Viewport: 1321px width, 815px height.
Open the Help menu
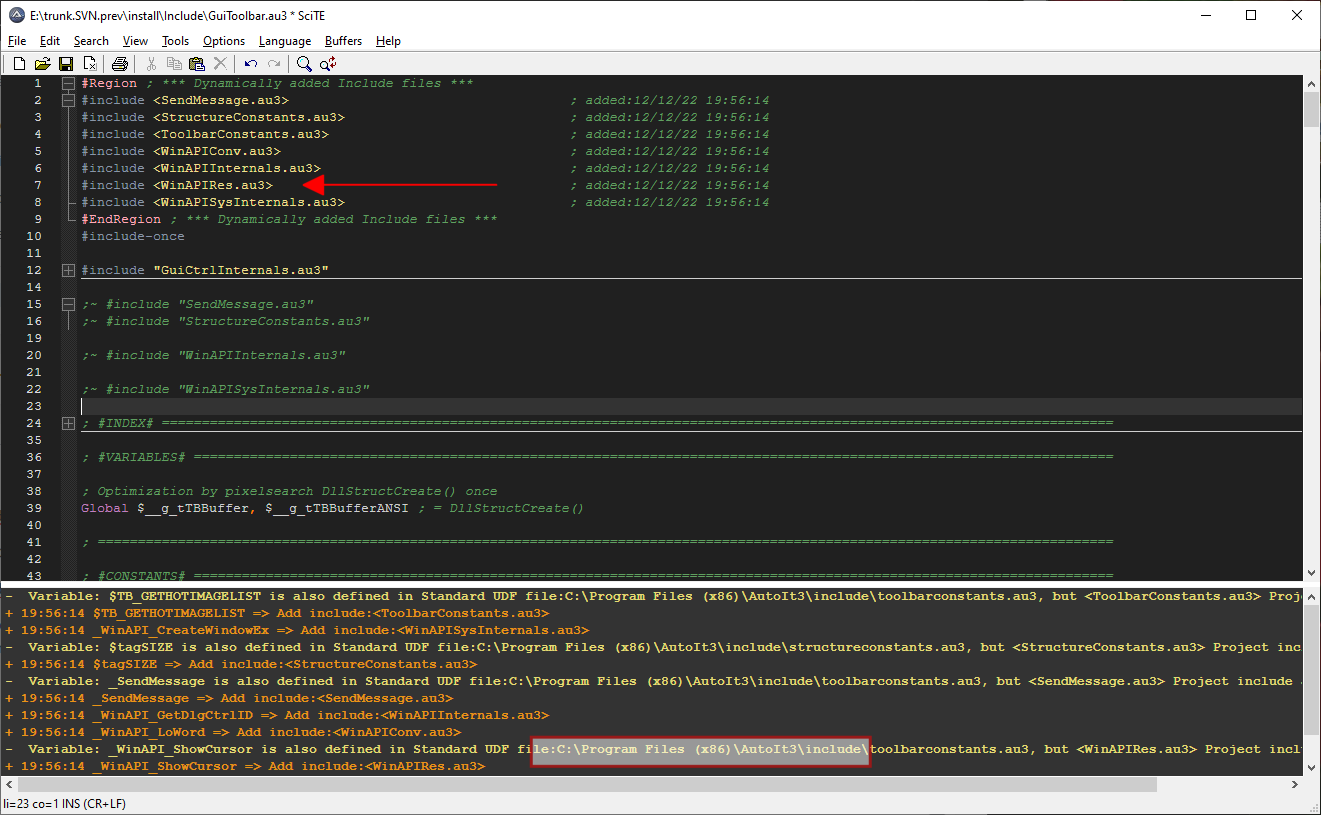388,41
